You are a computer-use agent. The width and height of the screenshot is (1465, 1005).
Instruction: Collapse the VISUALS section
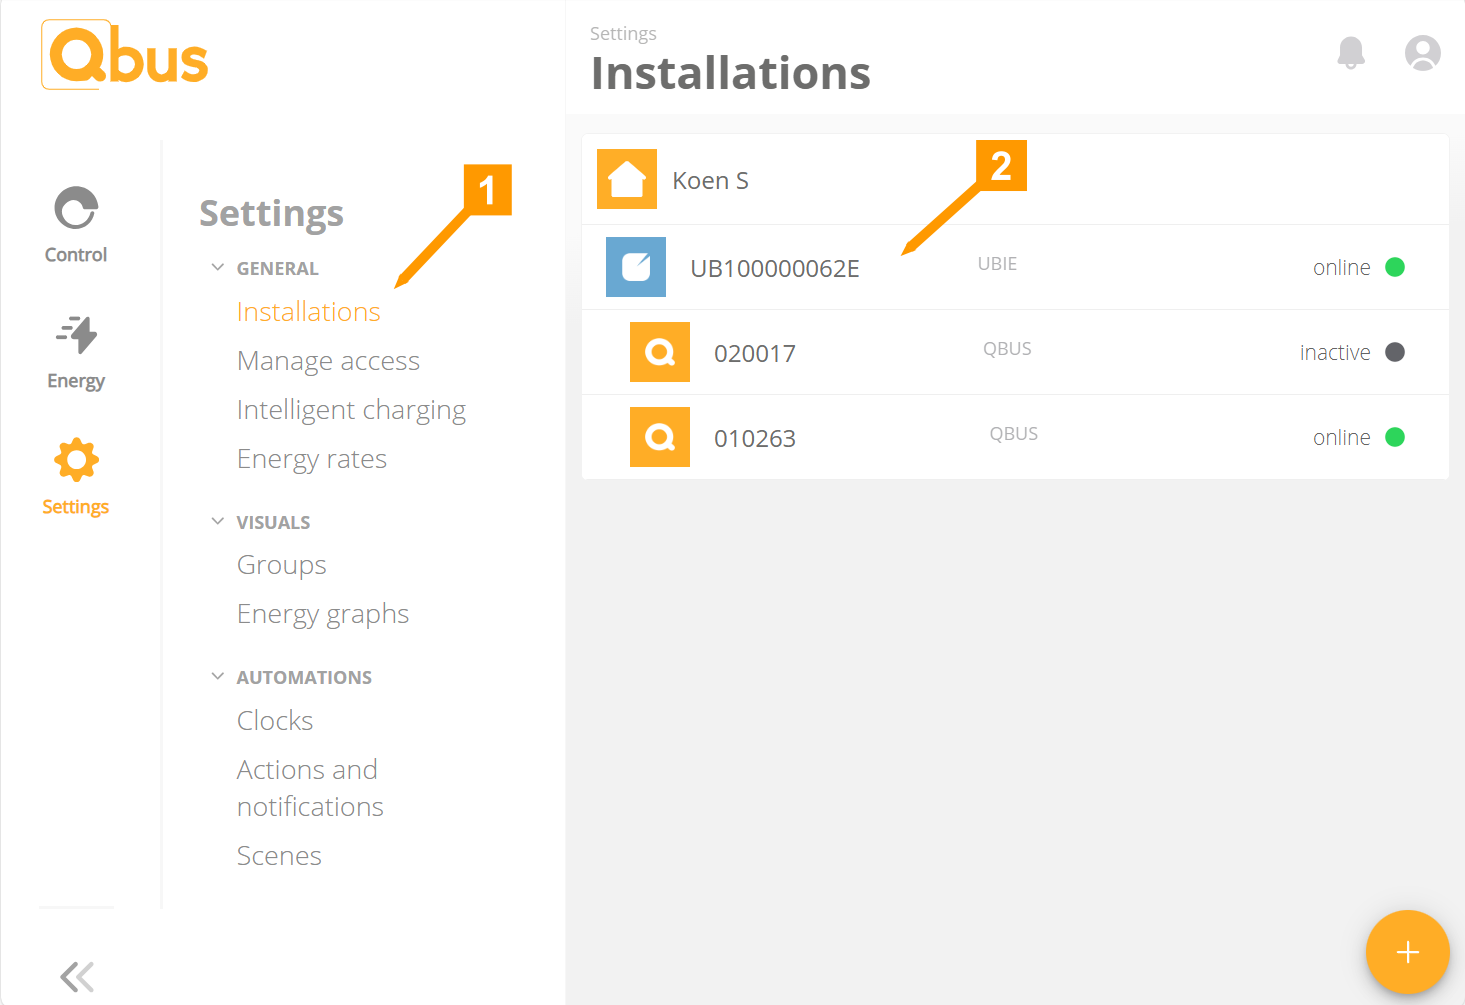point(218,522)
